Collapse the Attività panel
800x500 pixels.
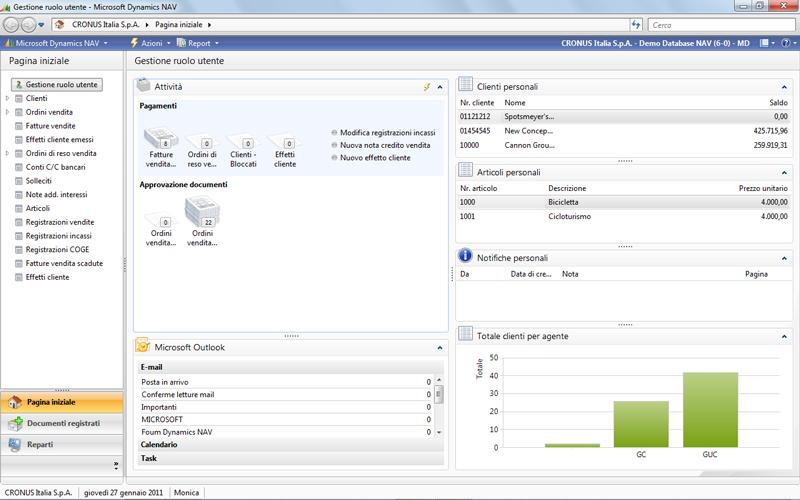(439, 88)
